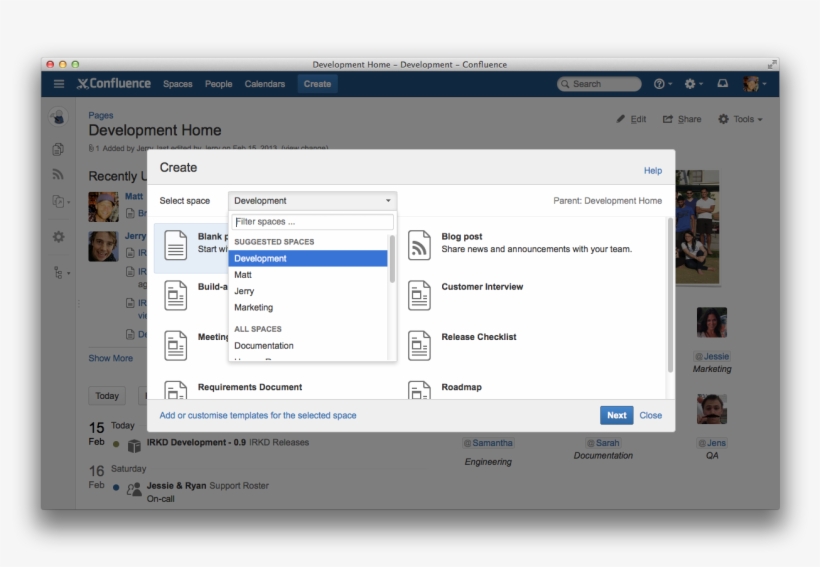Select the Roadmap template icon
Image resolution: width=820 pixels, height=567 pixels.
coord(419,390)
